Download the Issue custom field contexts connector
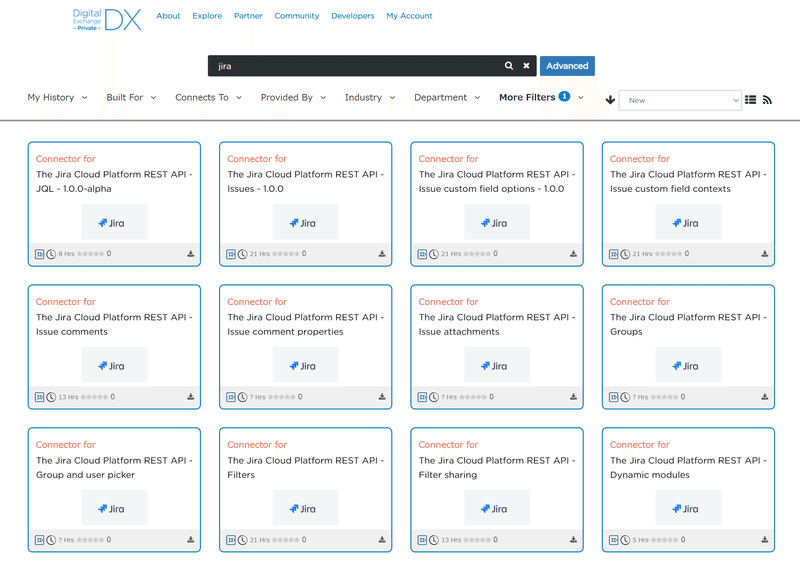The image size is (800, 563). point(764,254)
